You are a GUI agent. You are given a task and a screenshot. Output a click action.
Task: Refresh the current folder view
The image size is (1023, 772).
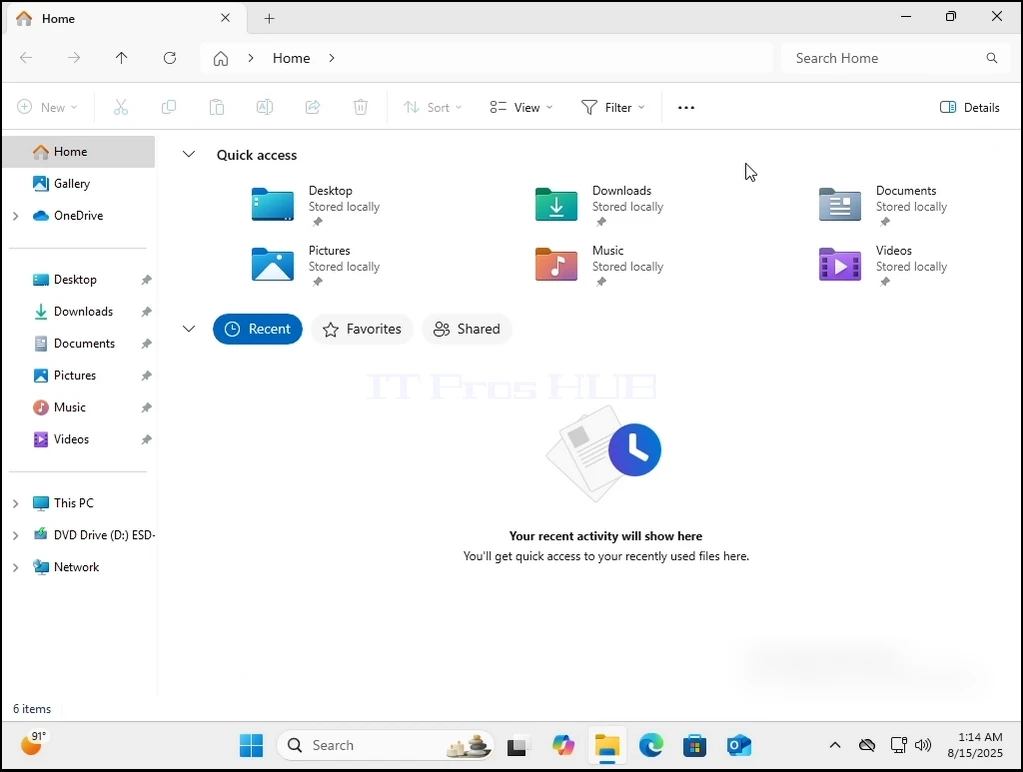170,58
